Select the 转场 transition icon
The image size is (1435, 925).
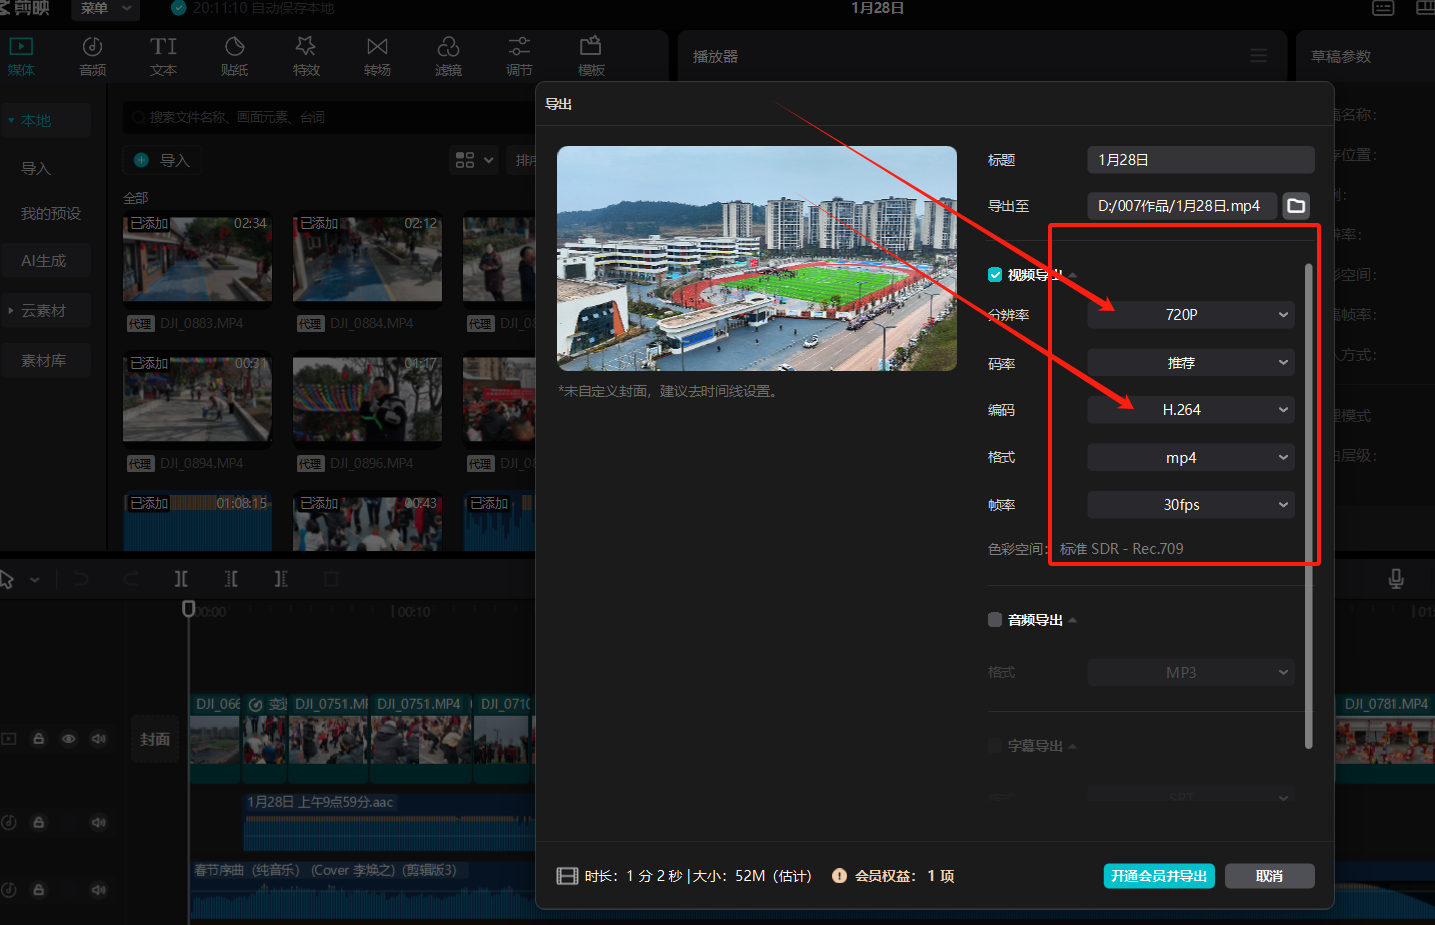377,47
